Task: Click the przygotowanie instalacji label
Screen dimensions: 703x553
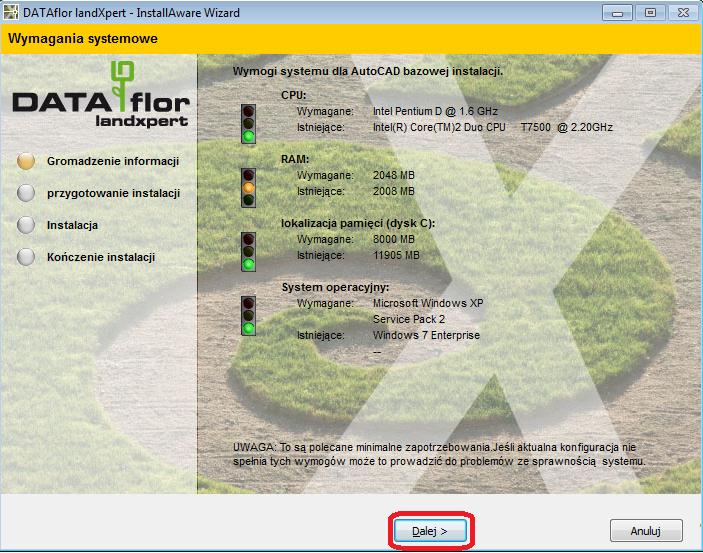Action: [x=113, y=193]
